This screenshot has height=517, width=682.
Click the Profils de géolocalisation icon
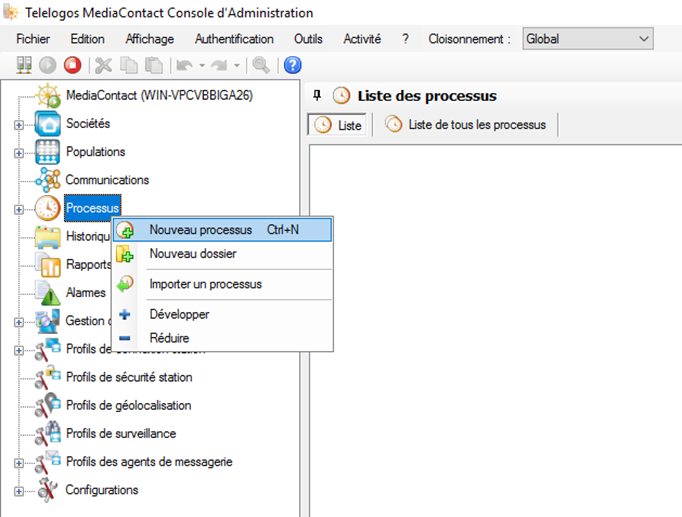pos(48,405)
